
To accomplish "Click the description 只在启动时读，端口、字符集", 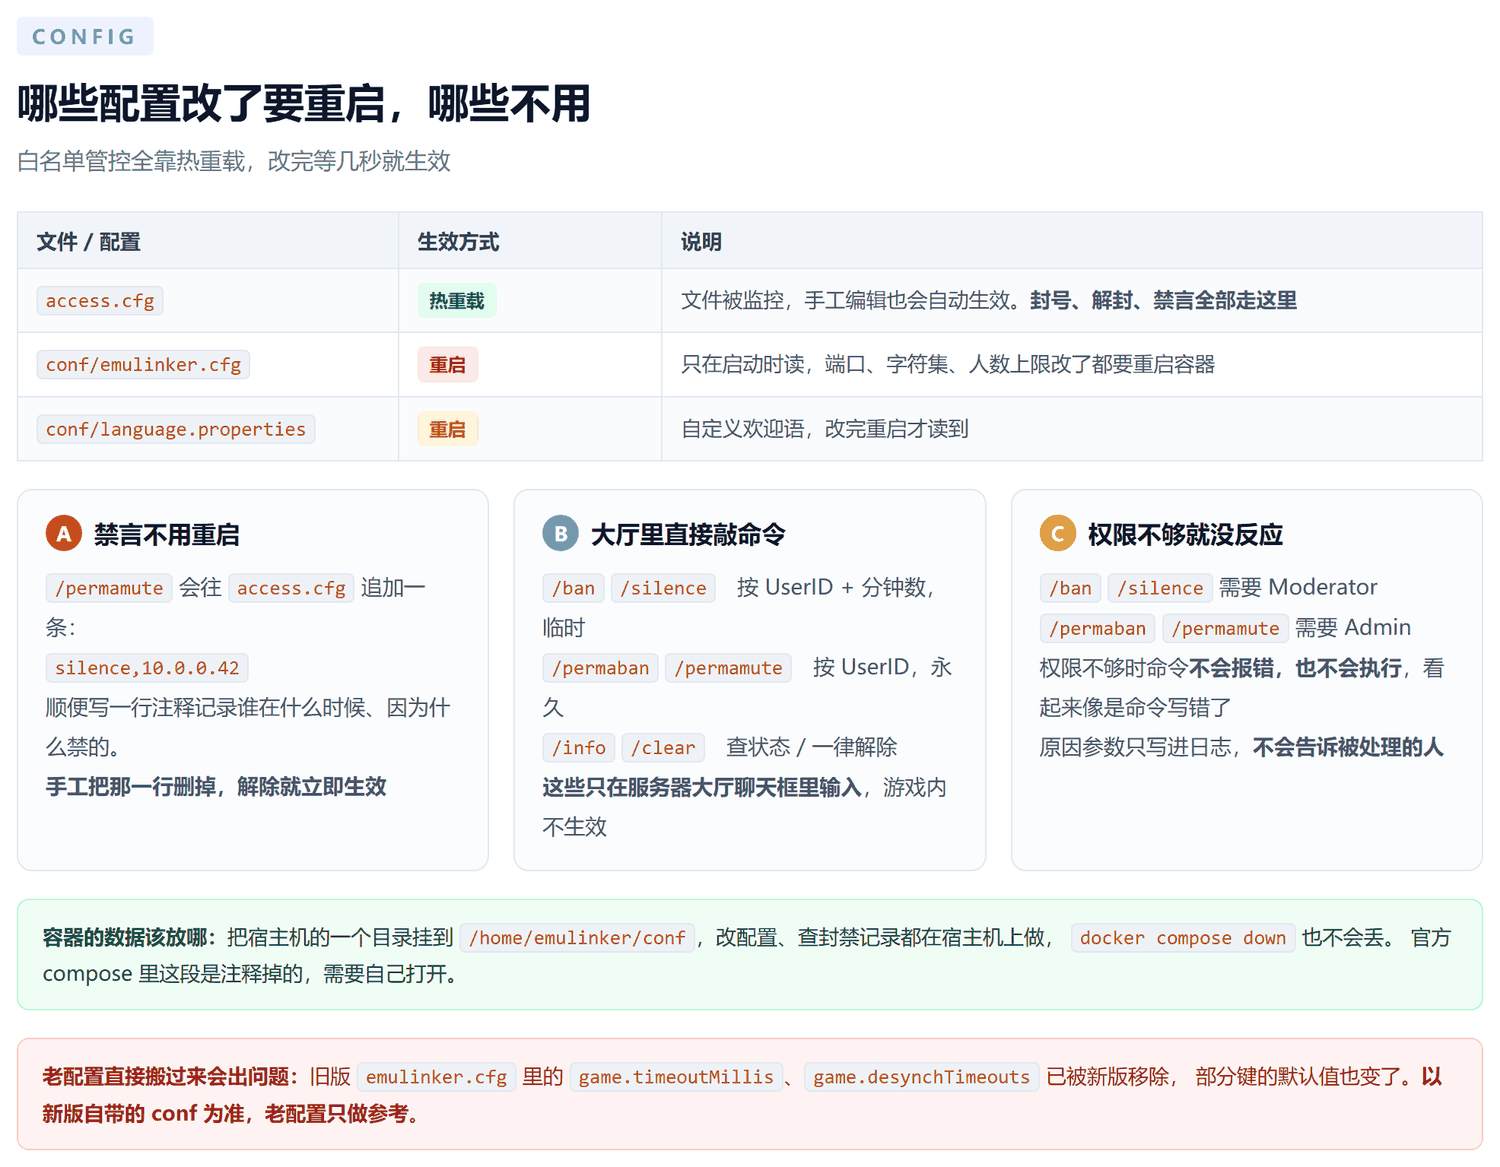I will [x=815, y=365].
